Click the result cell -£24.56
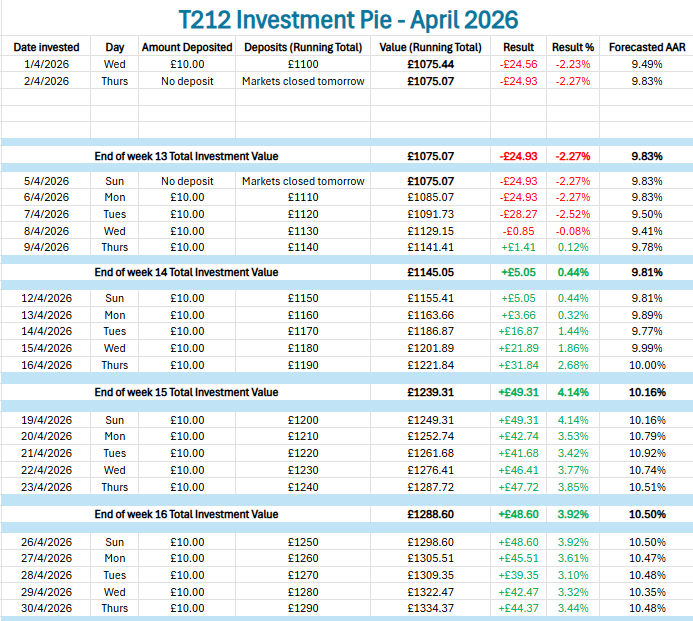Image resolution: width=693 pixels, height=621 pixels. [518, 64]
